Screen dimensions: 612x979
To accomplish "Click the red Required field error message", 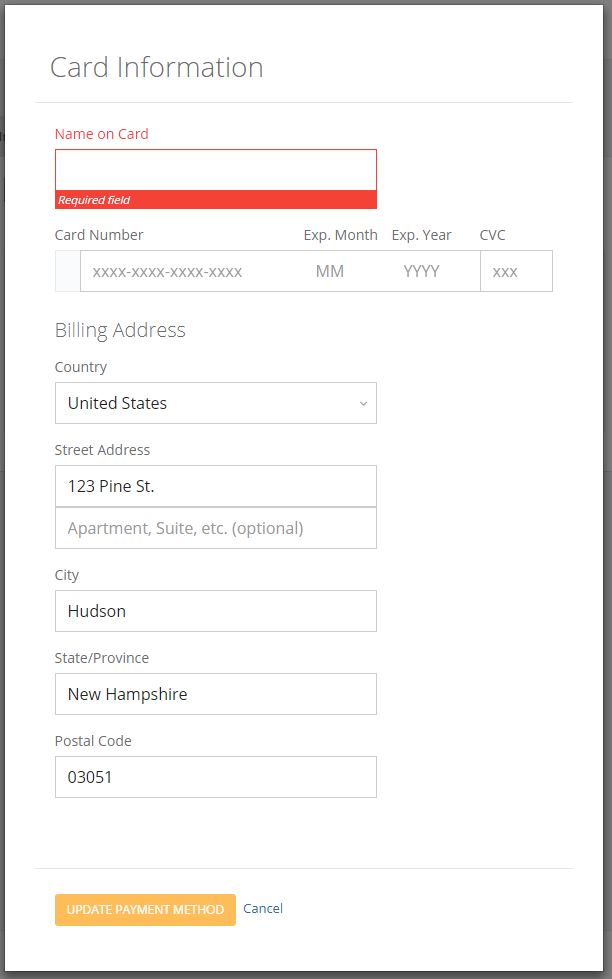I will [x=94, y=200].
